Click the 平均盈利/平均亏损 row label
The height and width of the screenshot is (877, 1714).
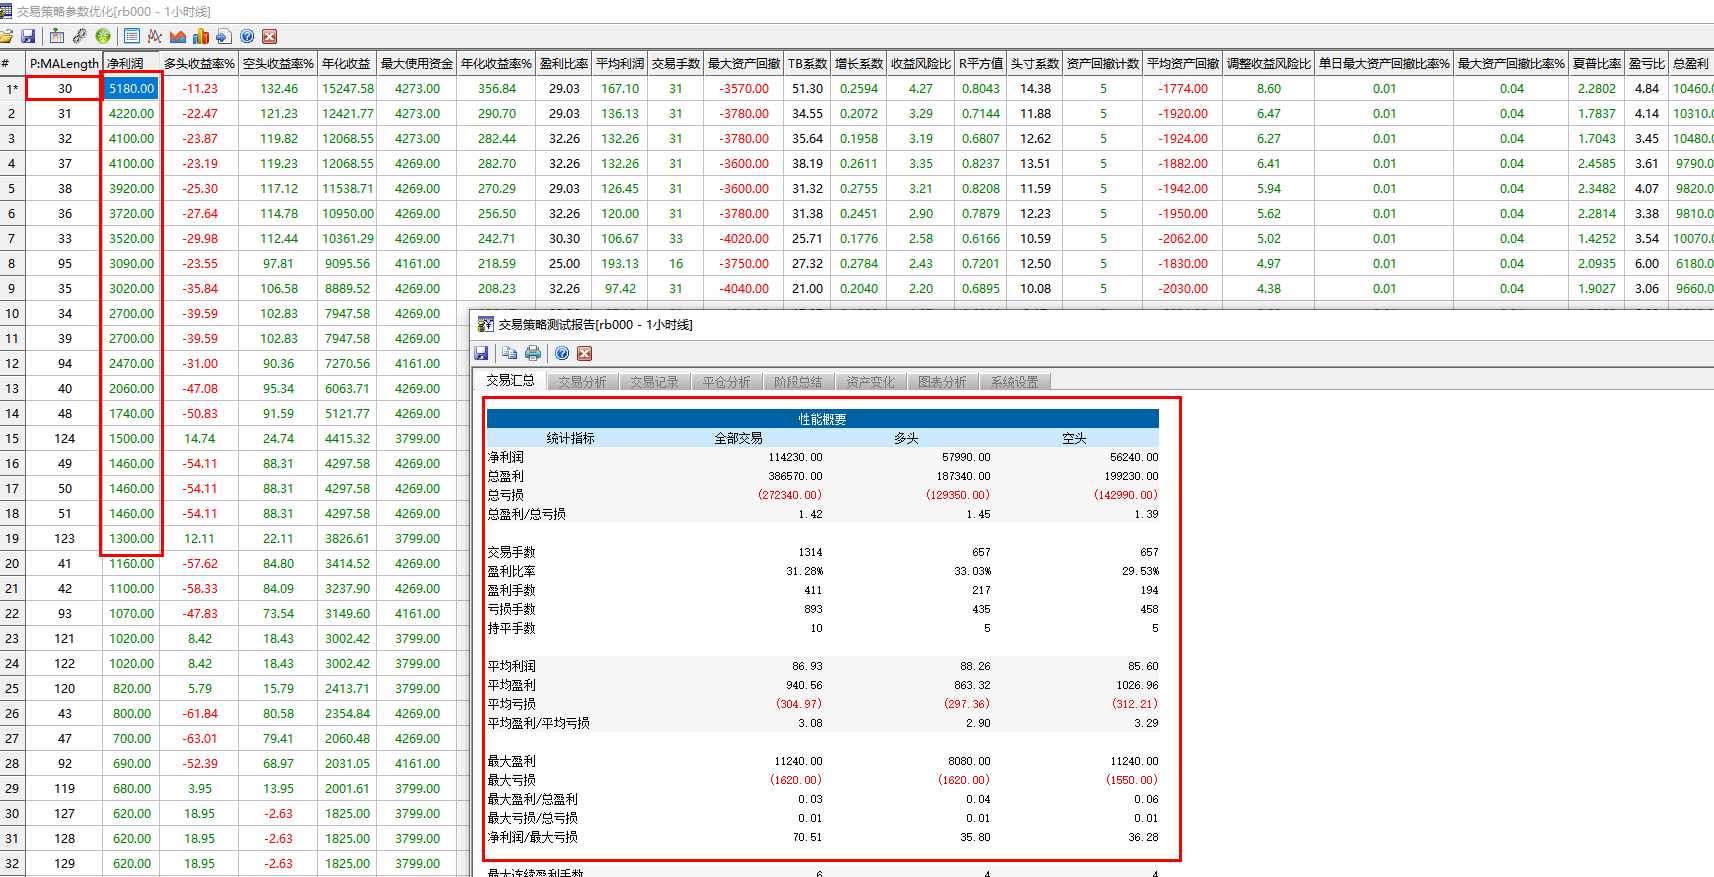[x=538, y=723]
